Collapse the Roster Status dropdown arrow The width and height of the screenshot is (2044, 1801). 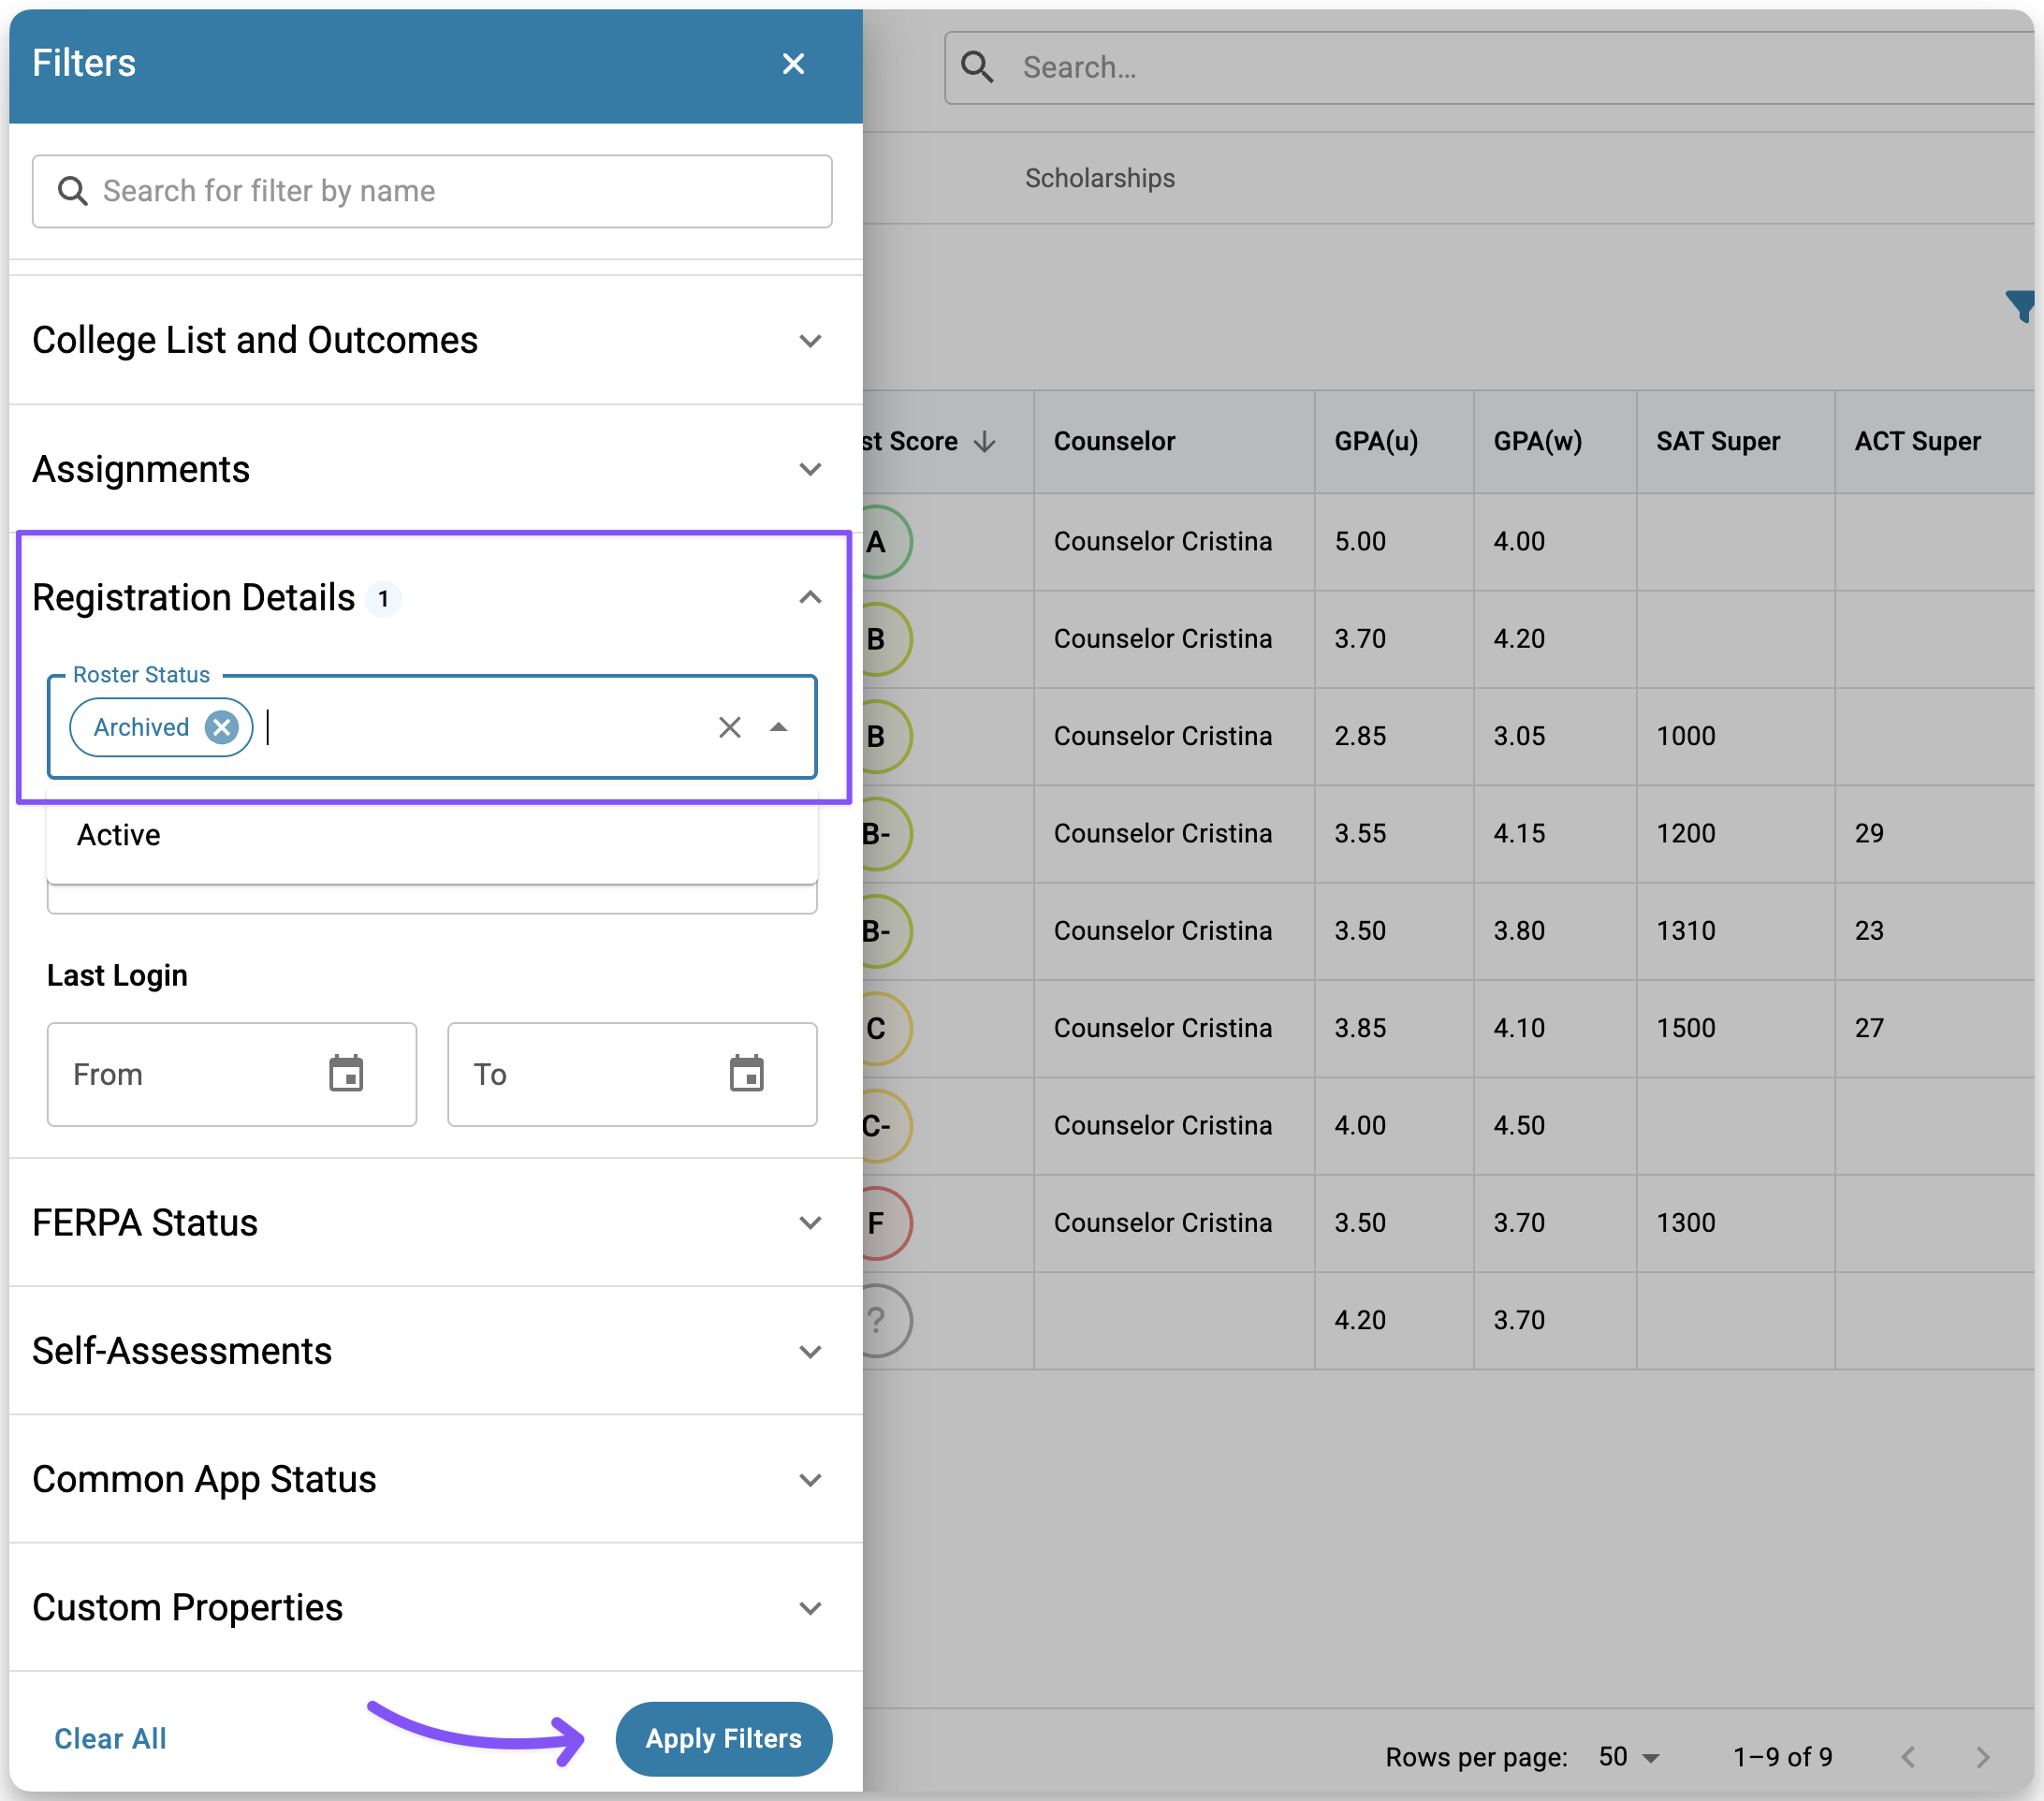point(778,727)
